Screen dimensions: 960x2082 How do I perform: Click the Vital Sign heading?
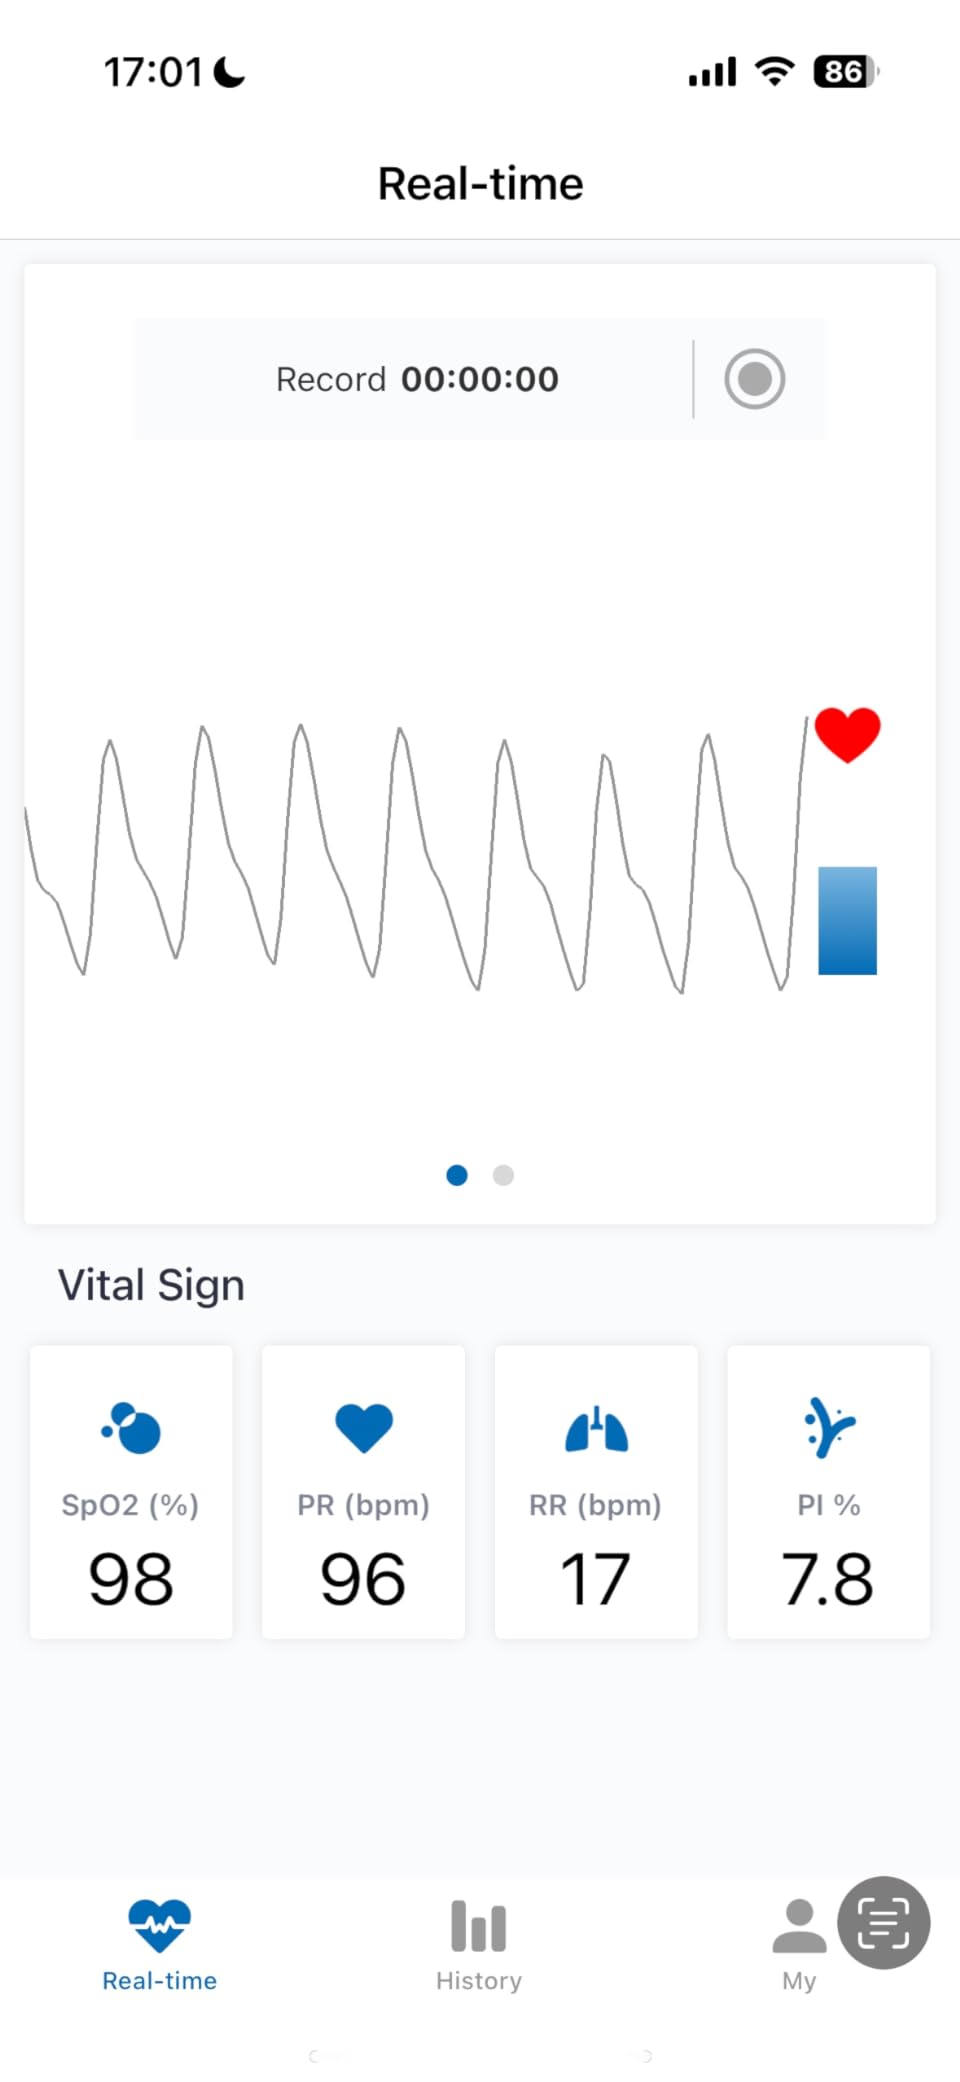click(150, 1285)
